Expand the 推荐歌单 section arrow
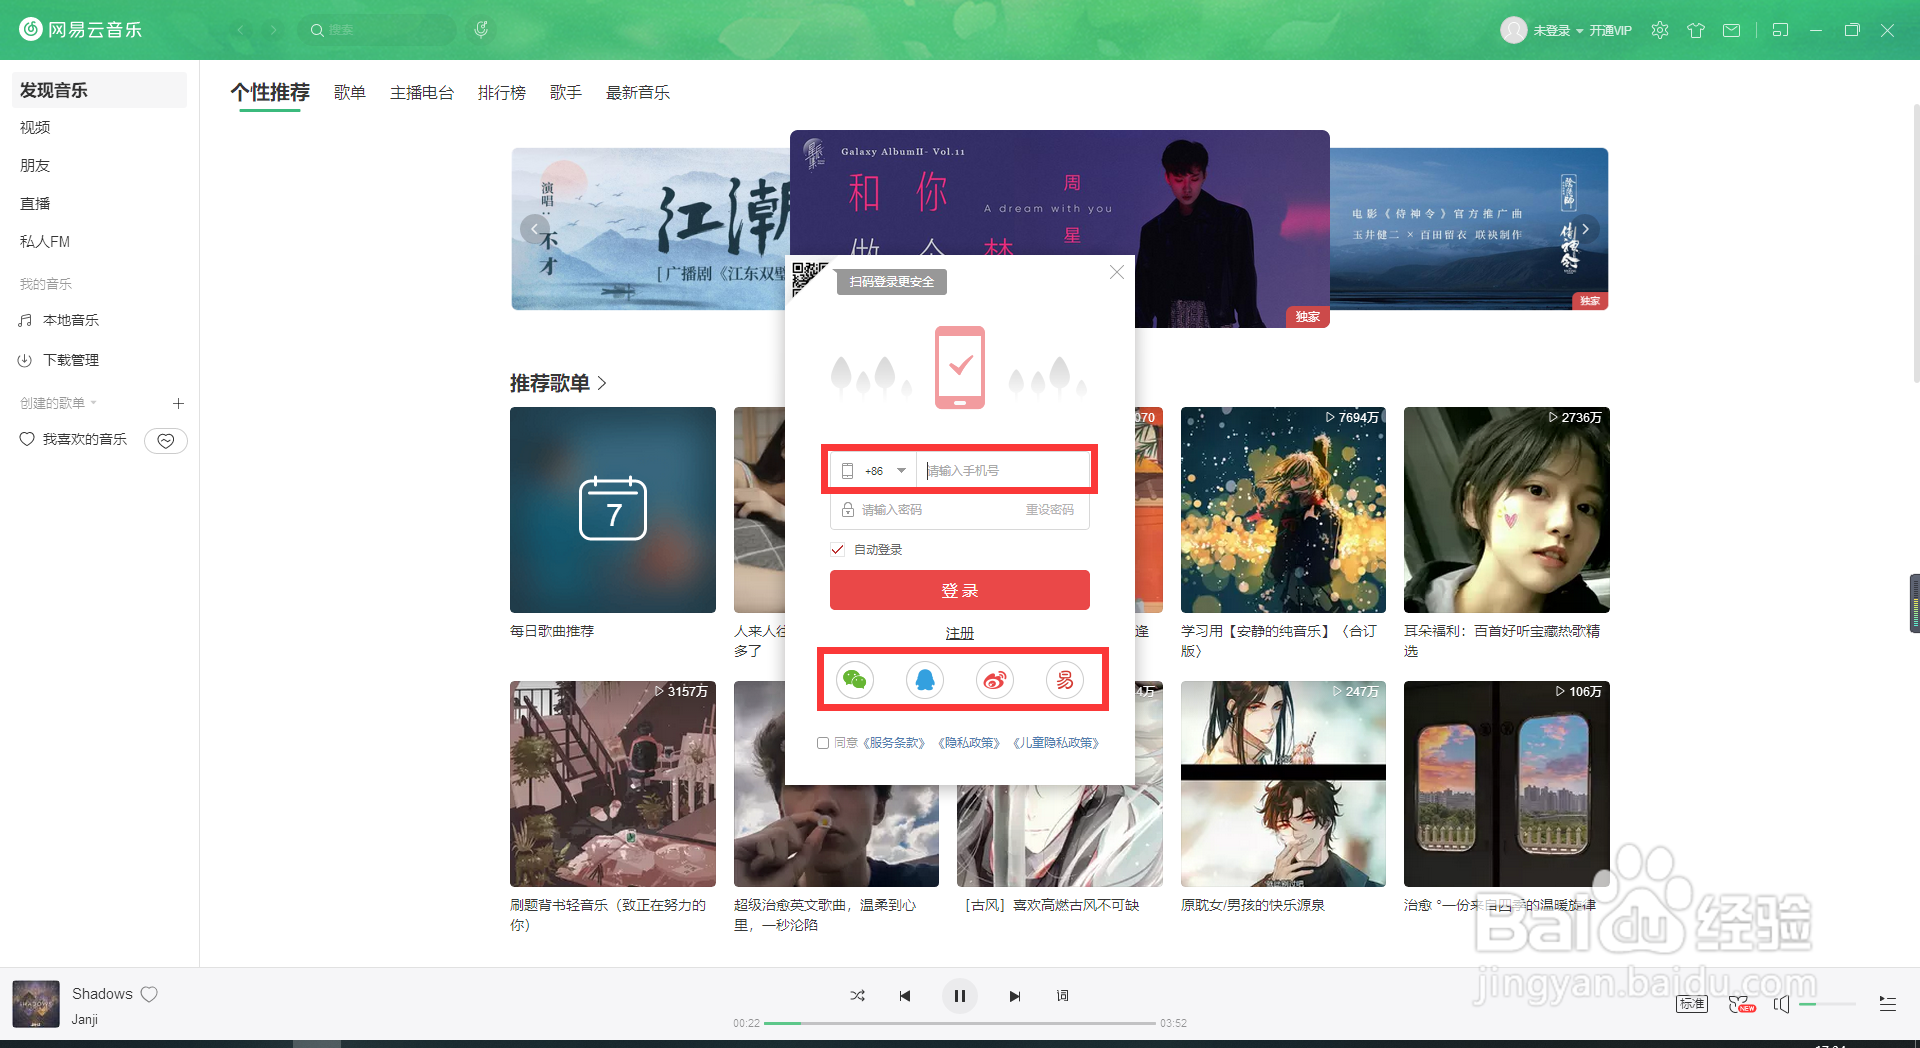This screenshot has width=1920, height=1048. pyautogui.click(x=602, y=383)
